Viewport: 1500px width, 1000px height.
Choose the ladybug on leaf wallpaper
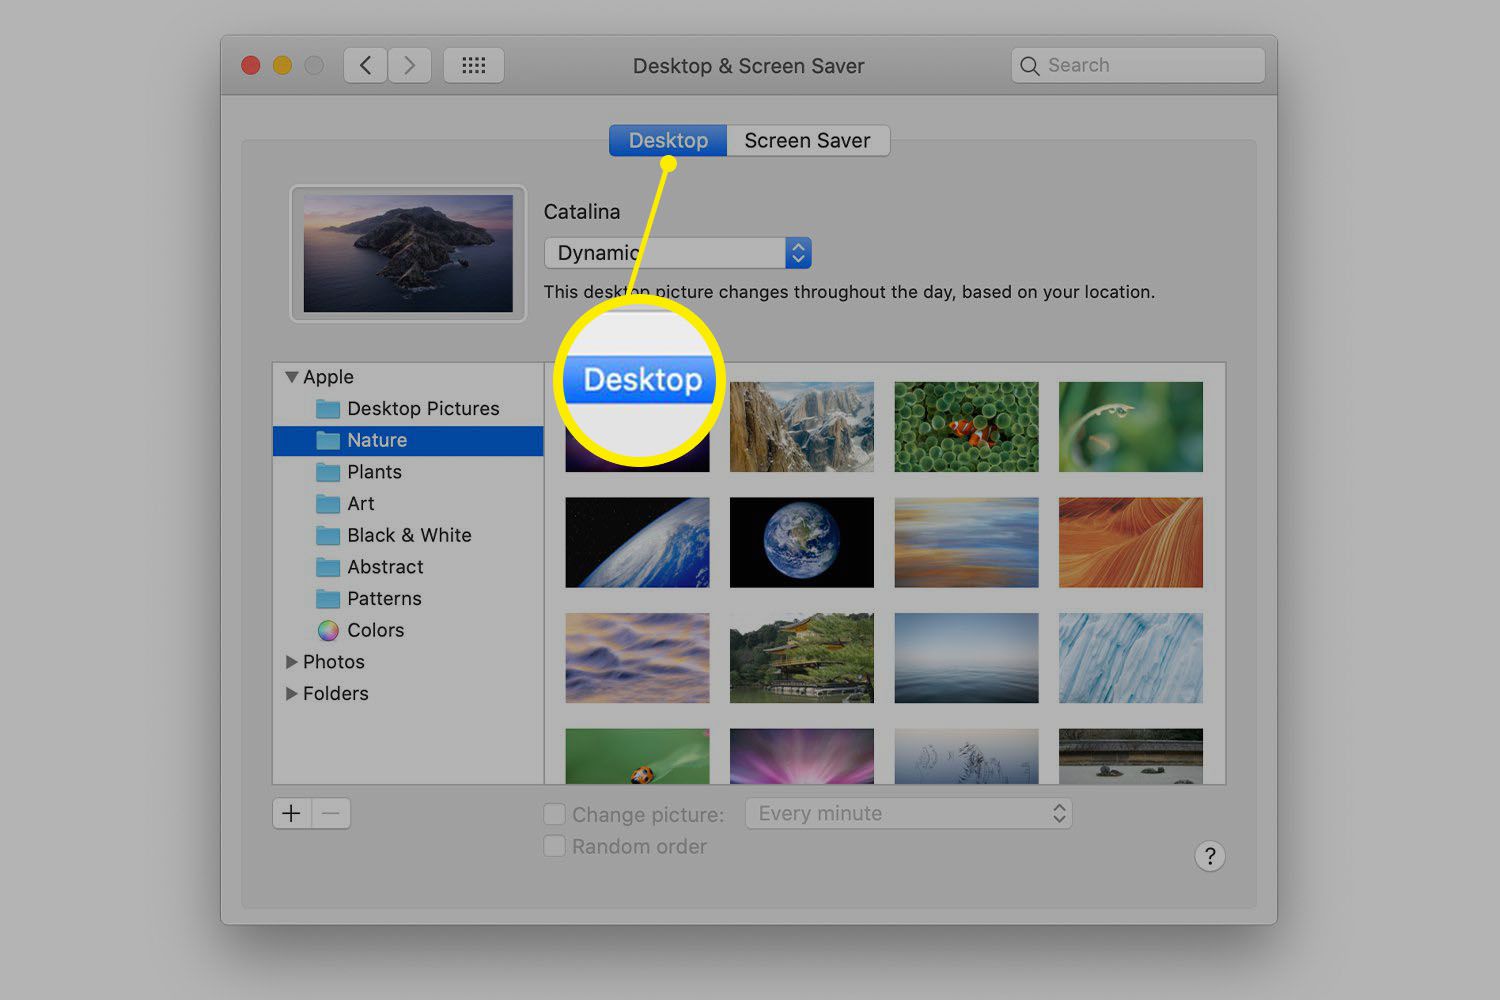coord(637,756)
